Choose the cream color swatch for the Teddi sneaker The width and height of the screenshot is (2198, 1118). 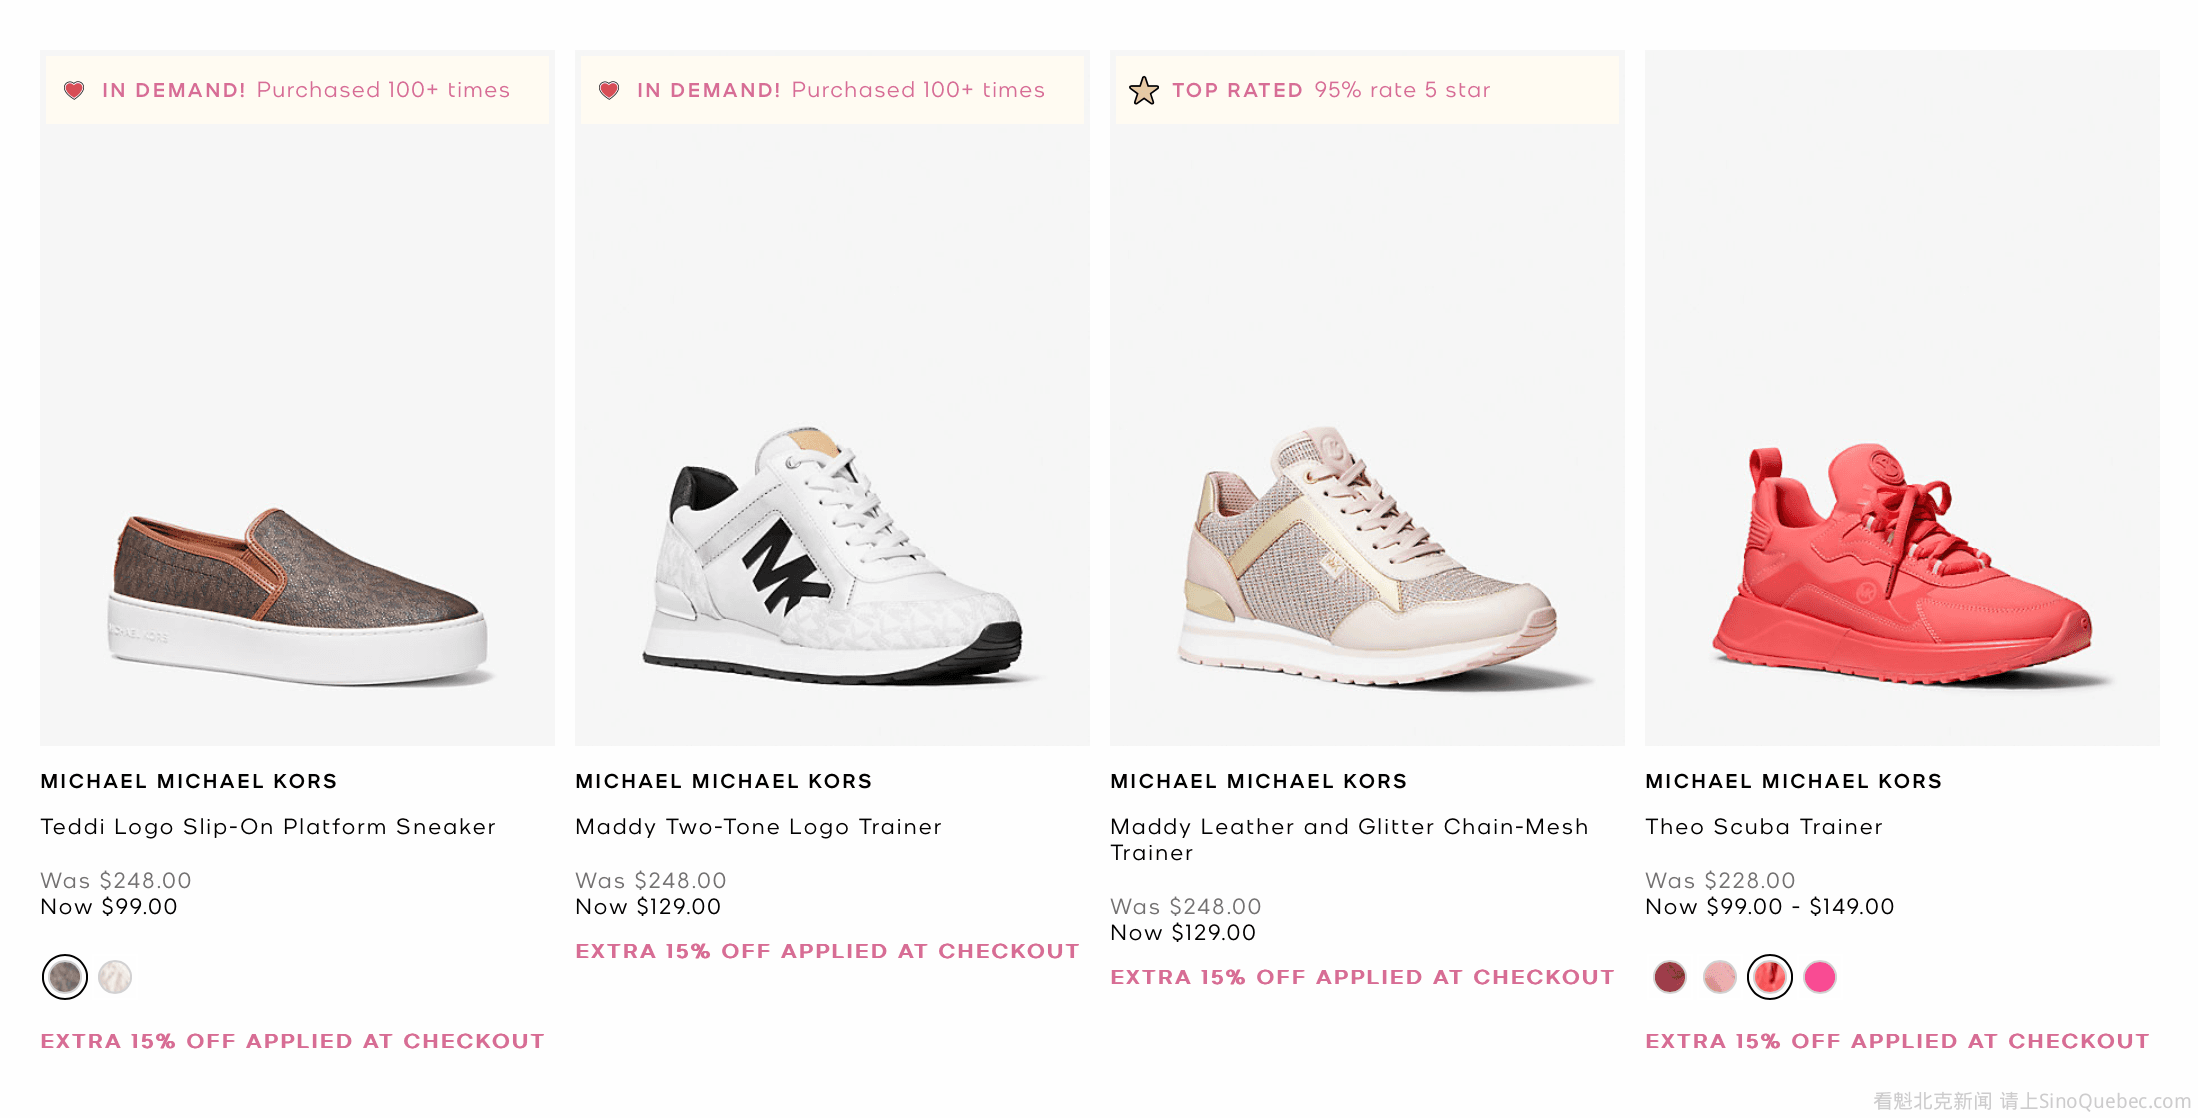click(115, 977)
